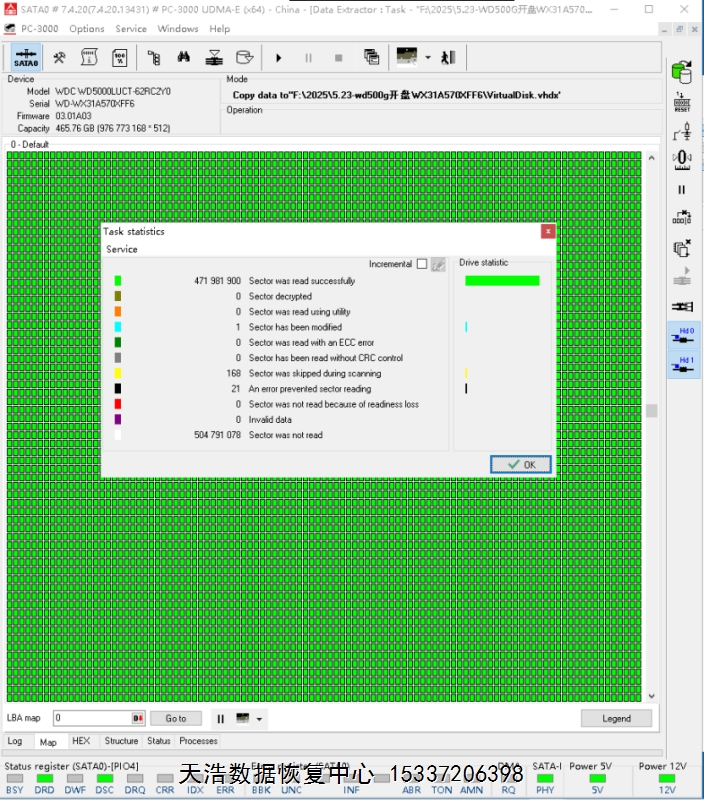Click the exit running-man toolbar icon
This screenshot has height=800, width=704.
451,57
